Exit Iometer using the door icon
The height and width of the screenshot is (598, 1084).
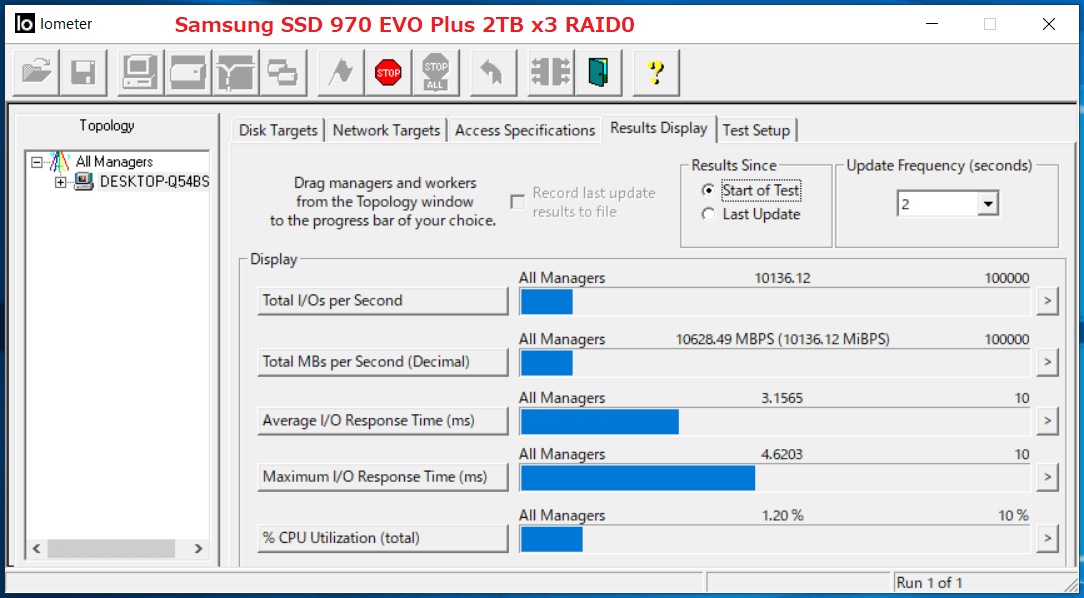599,72
